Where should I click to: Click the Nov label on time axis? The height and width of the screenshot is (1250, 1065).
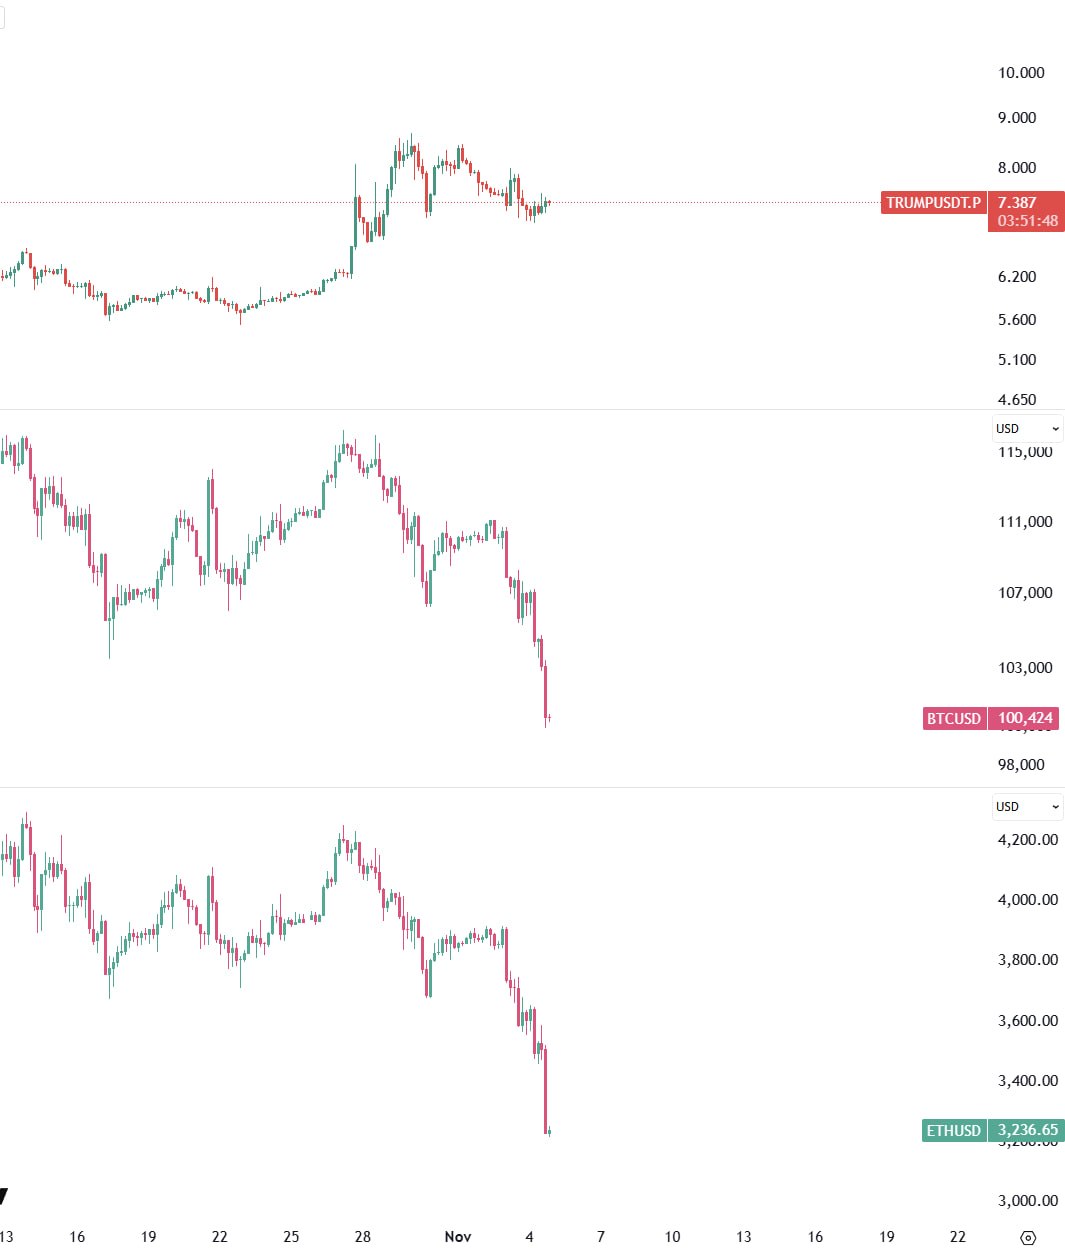tap(458, 1237)
